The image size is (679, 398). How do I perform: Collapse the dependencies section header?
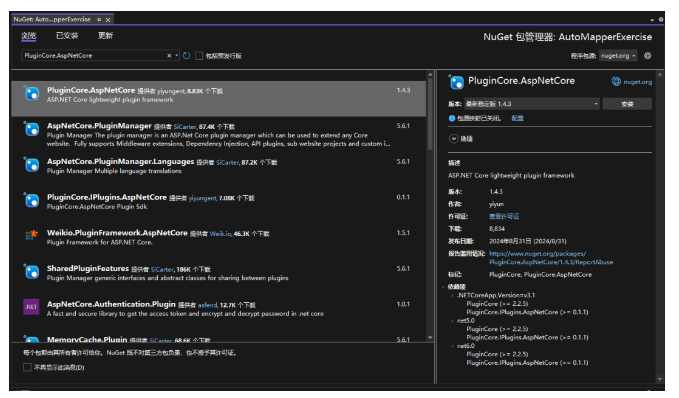(444, 287)
